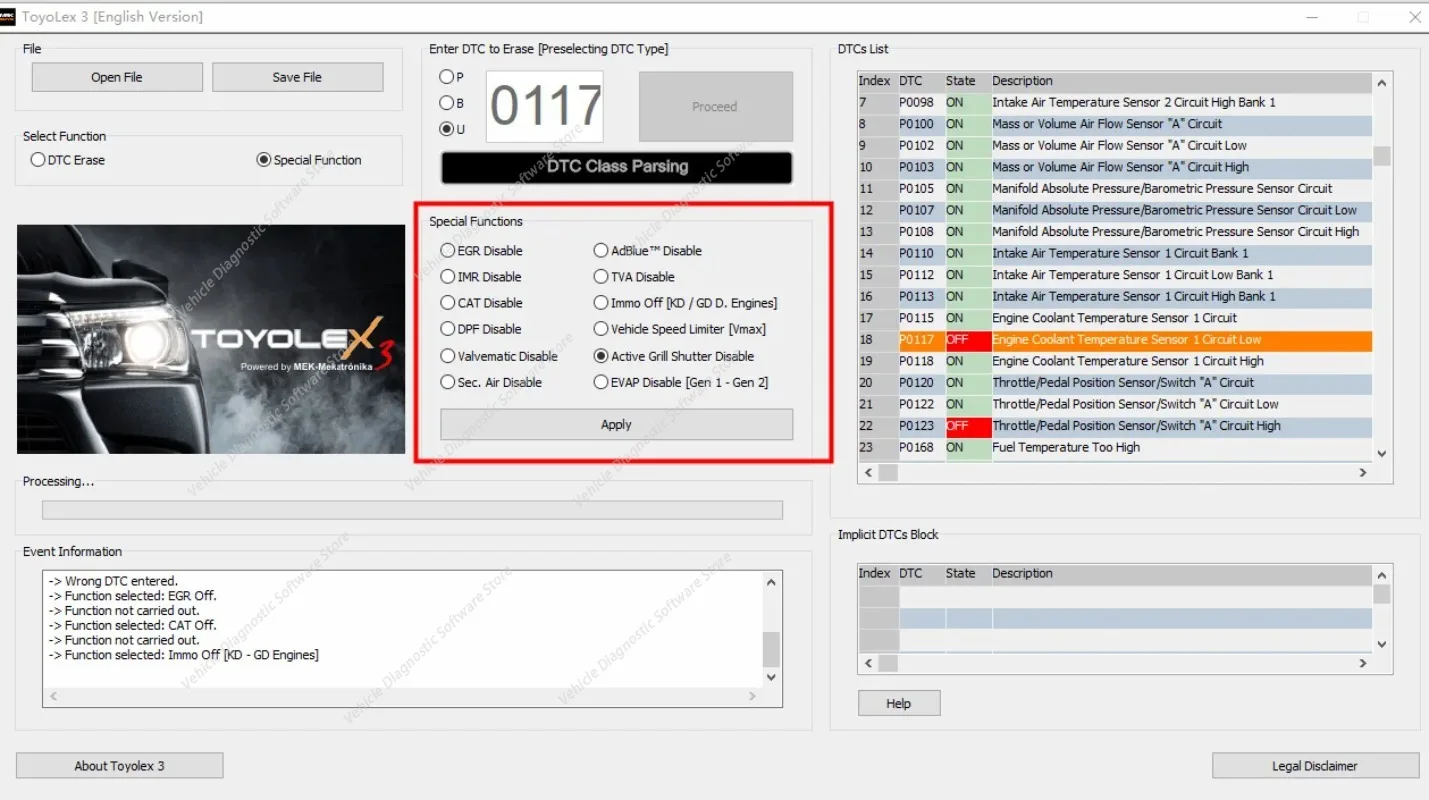Click the Open File button
The height and width of the screenshot is (800, 1429).
click(x=117, y=77)
